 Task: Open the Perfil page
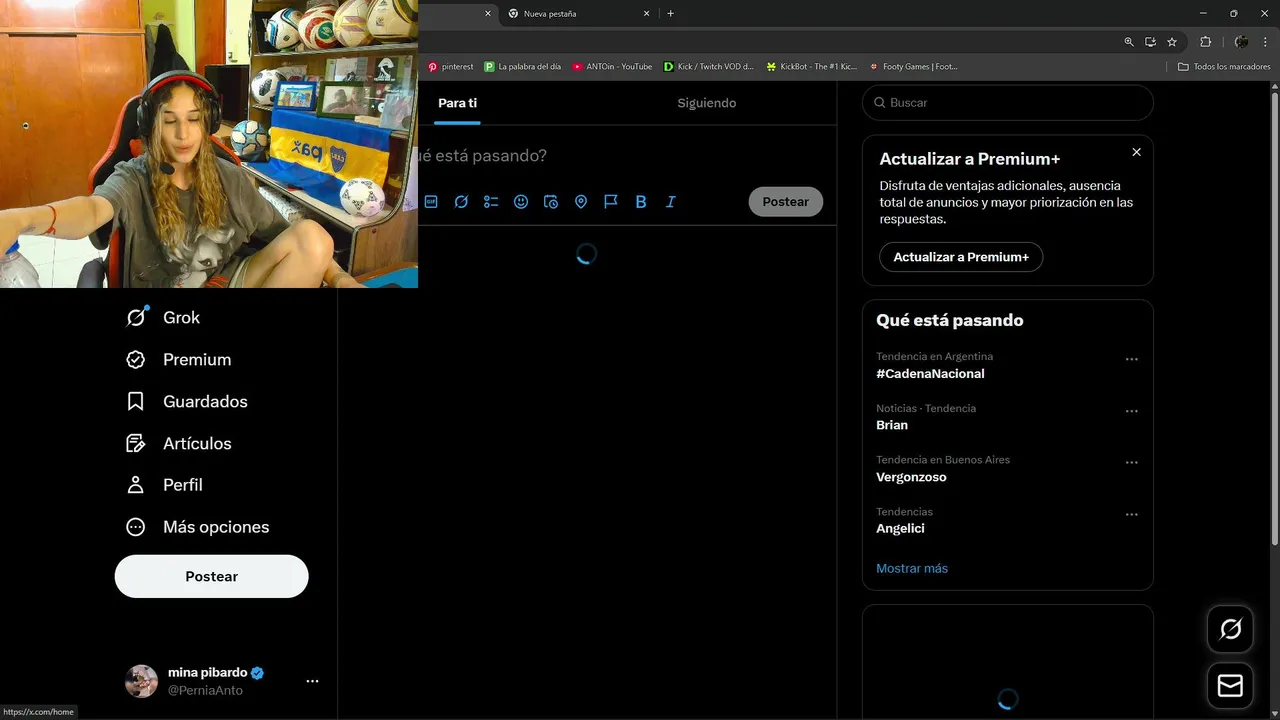tap(164, 484)
